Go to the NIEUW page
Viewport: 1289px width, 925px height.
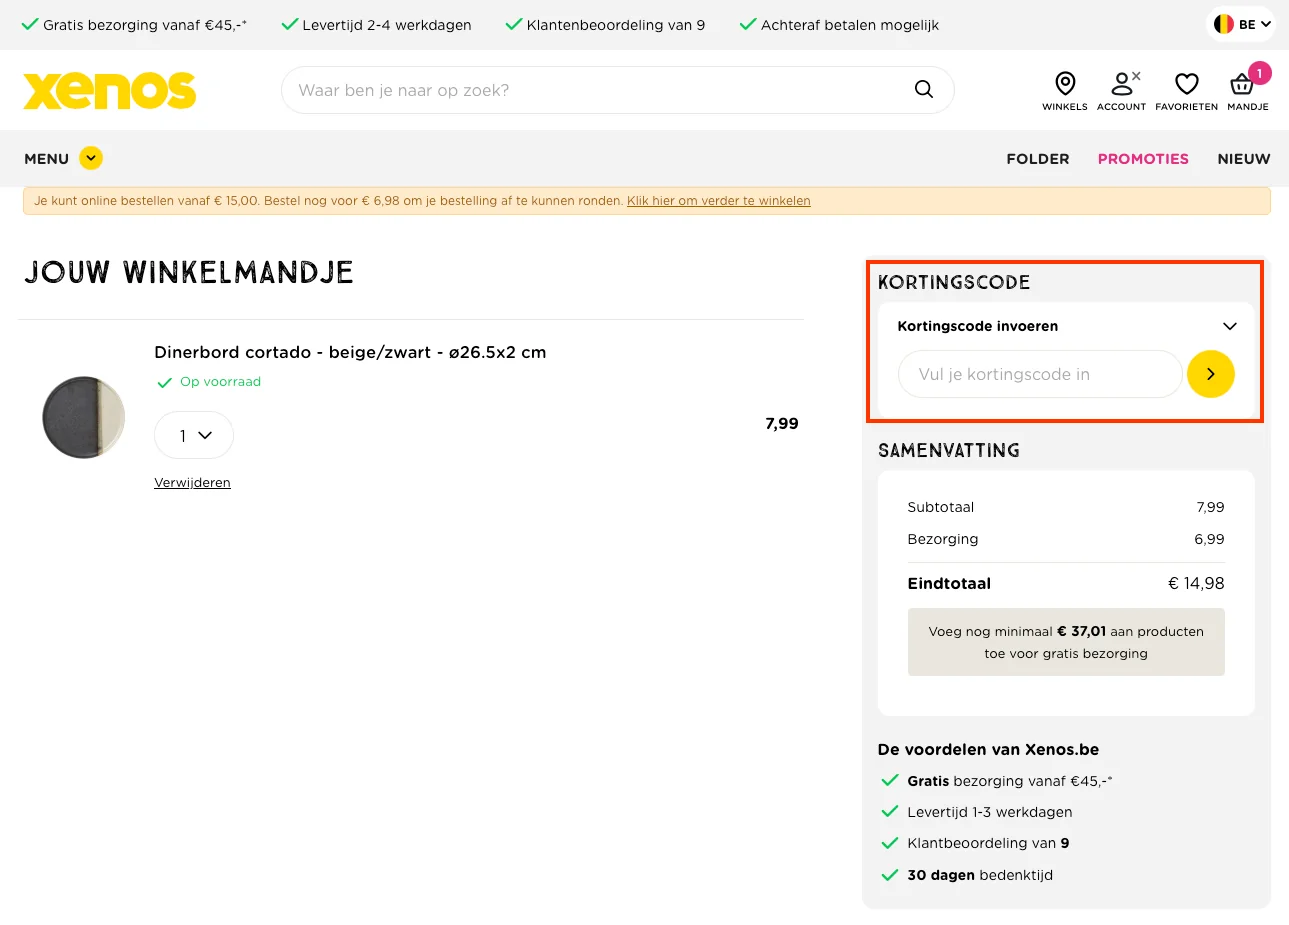1243,158
